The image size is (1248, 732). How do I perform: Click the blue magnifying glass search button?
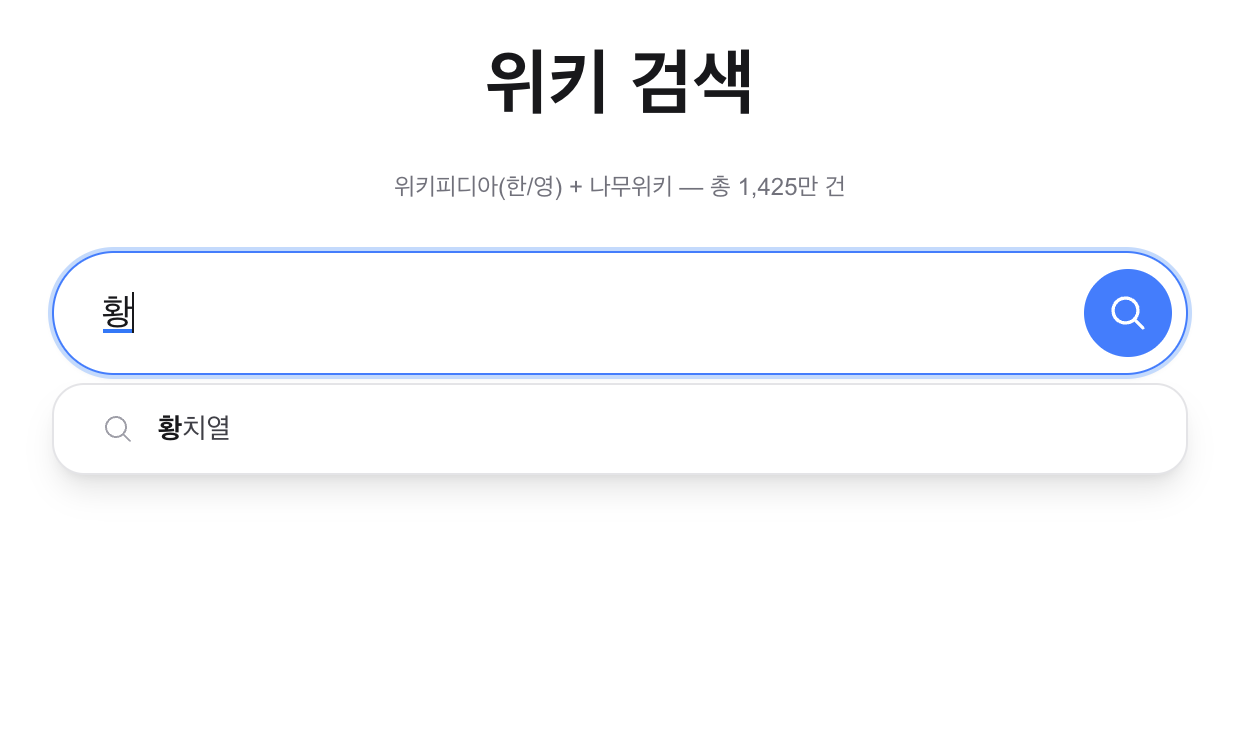pos(1128,312)
